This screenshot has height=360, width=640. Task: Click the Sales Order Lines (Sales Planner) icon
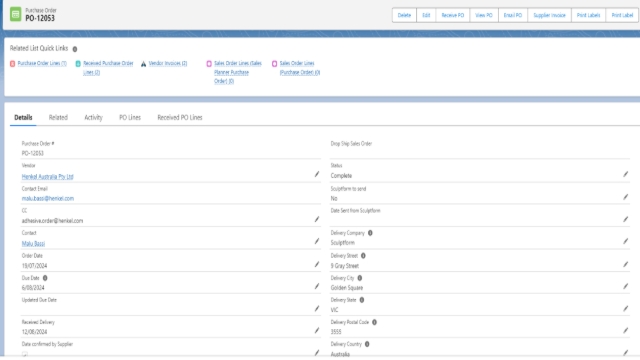(x=209, y=64)
